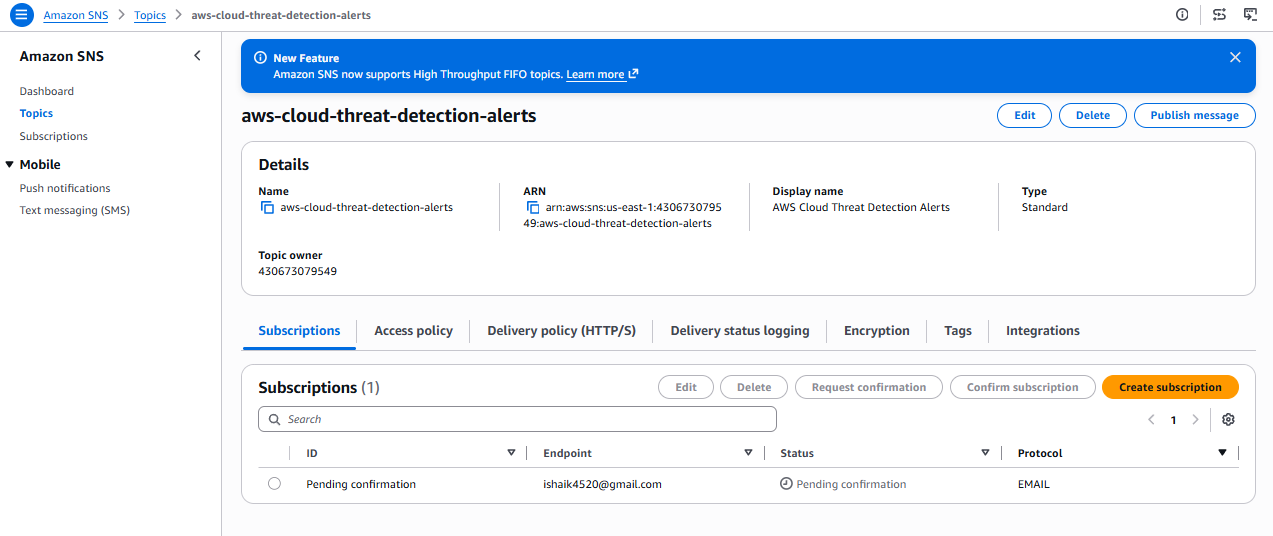
Task: Sort subscriptions by Endpoint column arrow
Action: click(x=748, y=453)
